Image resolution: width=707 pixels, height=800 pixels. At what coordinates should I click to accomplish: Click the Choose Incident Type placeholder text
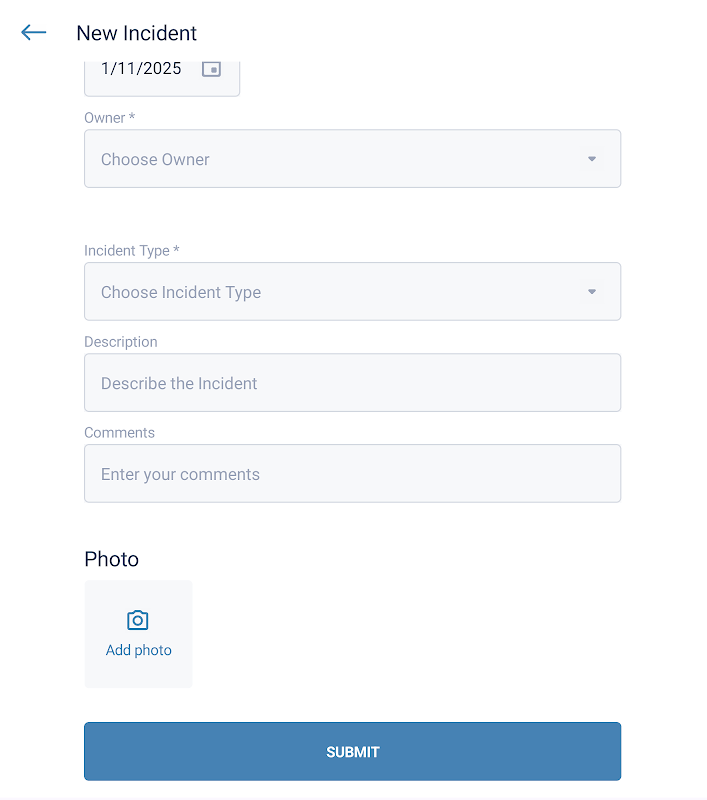(181, 292)
